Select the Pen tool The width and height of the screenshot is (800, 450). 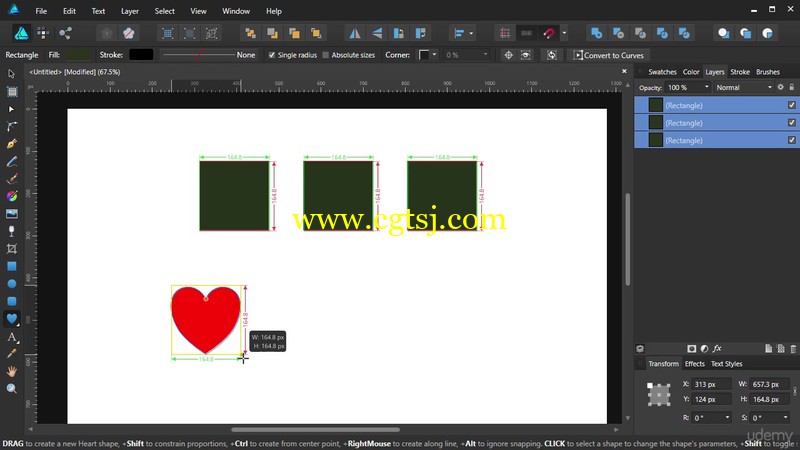11,144
